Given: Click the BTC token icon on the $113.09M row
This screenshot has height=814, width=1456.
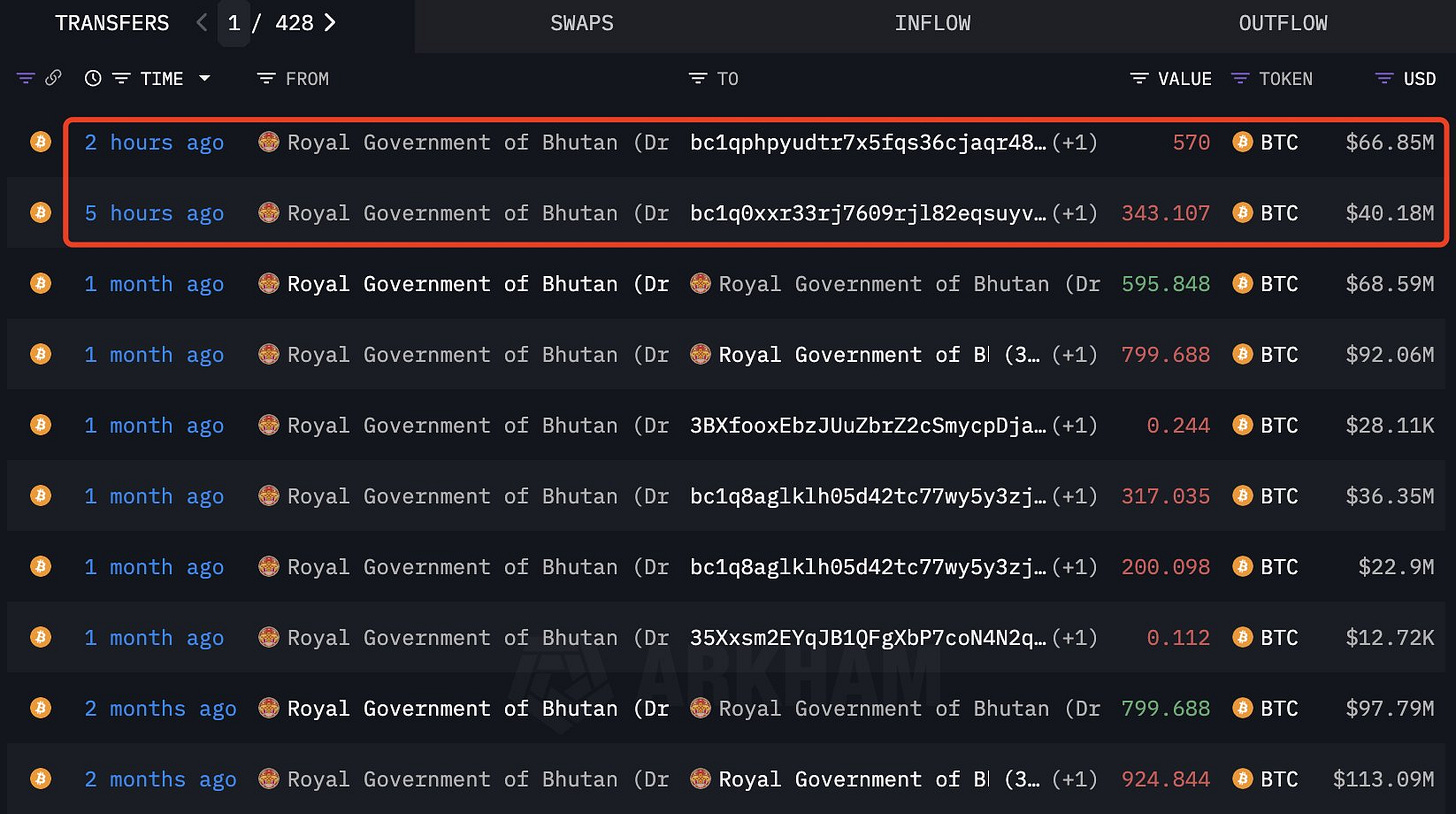Looking at the screenshot, I should point(1242,778).
